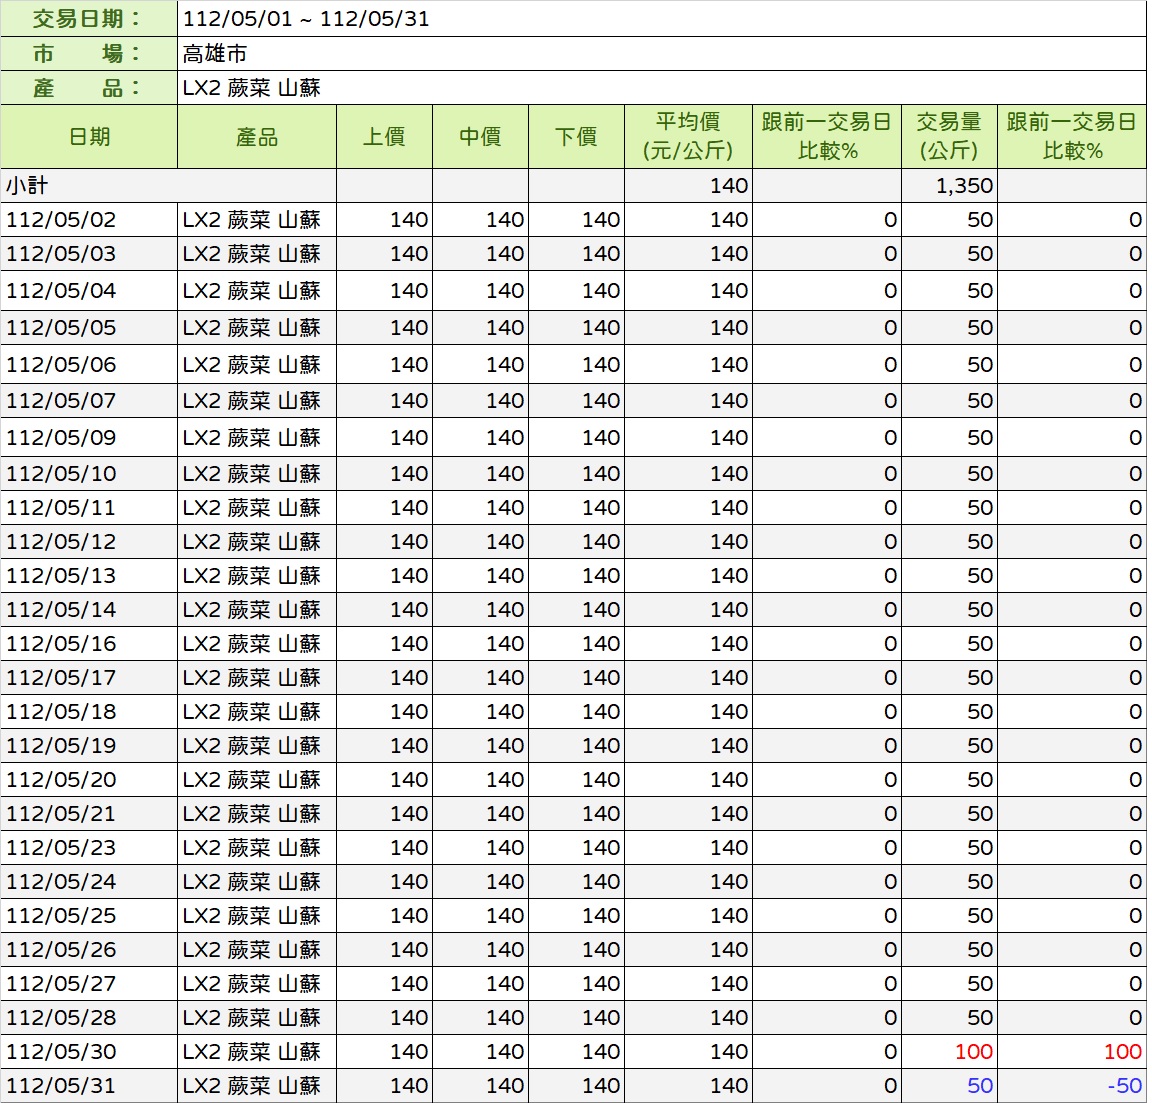Click the 中價 column header
The height and width of the screenshot is (1103, 1152).
pos(480,137)
